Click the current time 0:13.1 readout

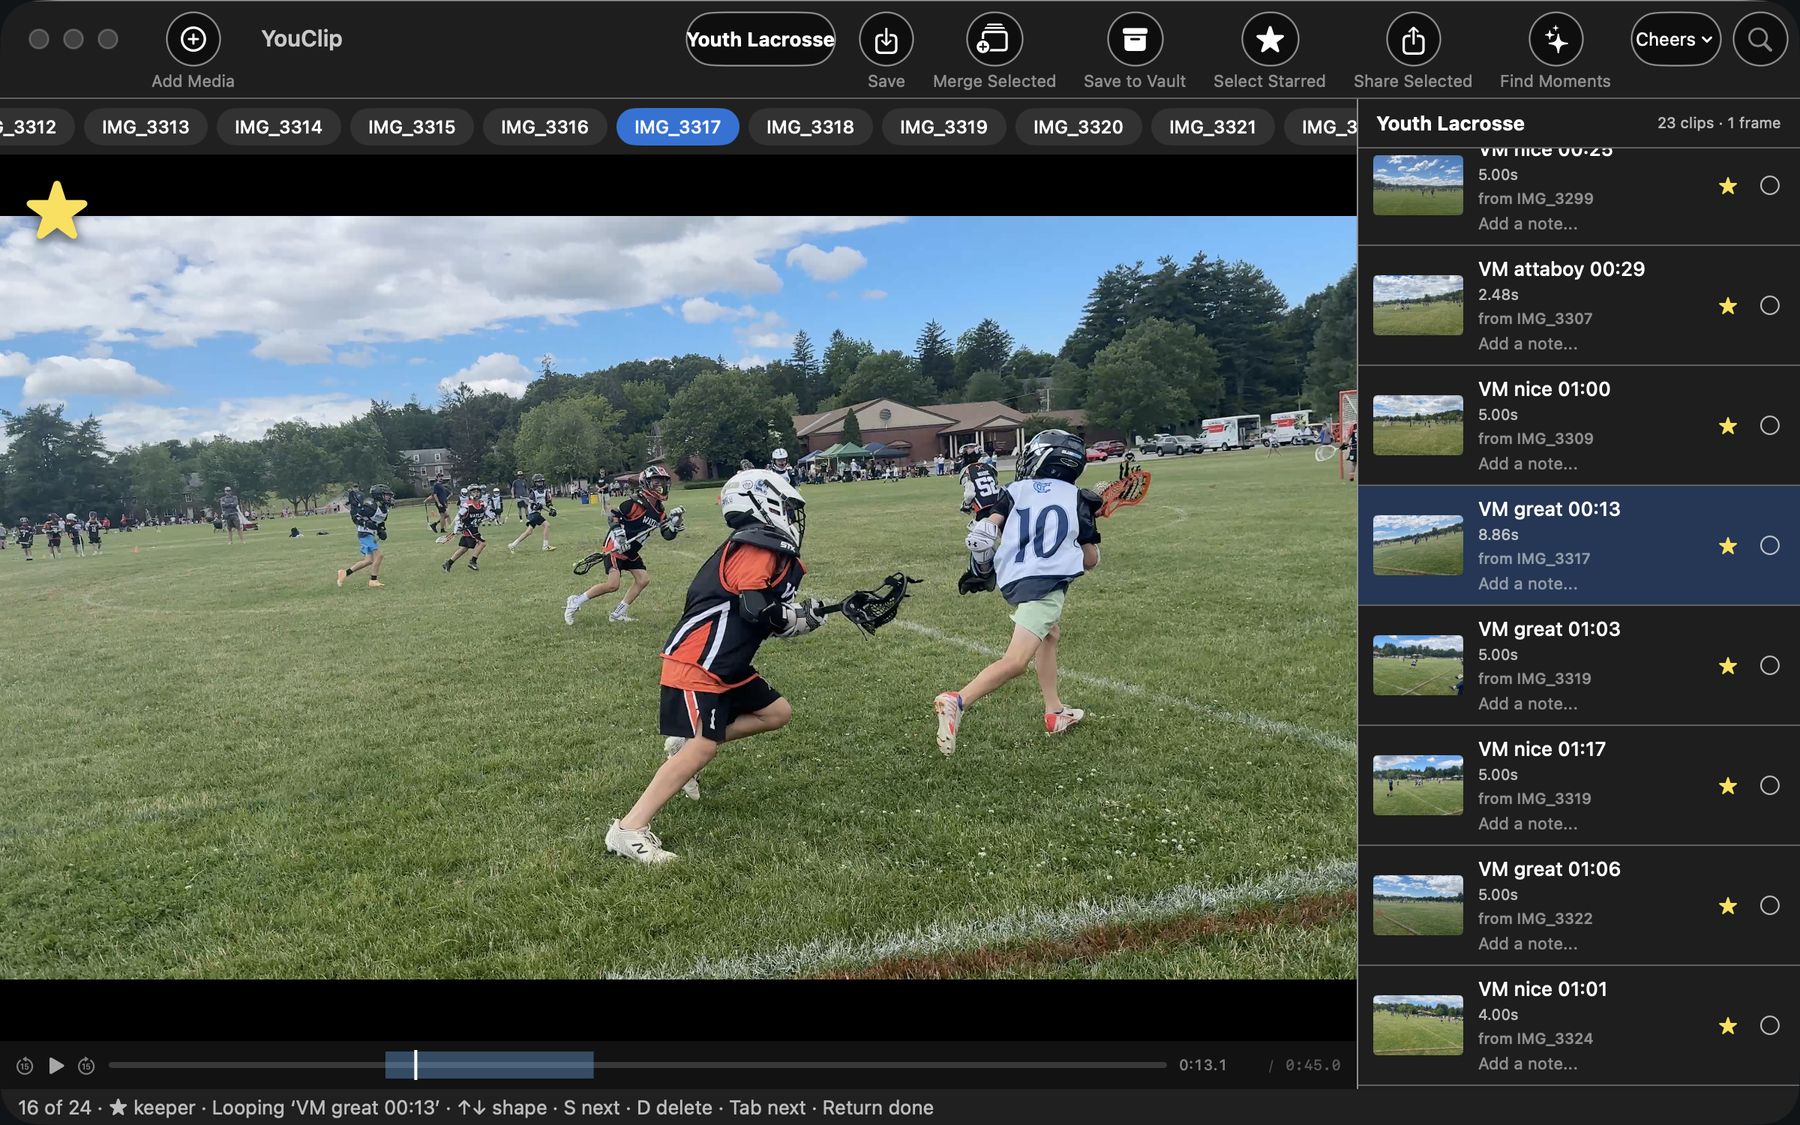[x=1202, y=1066]
